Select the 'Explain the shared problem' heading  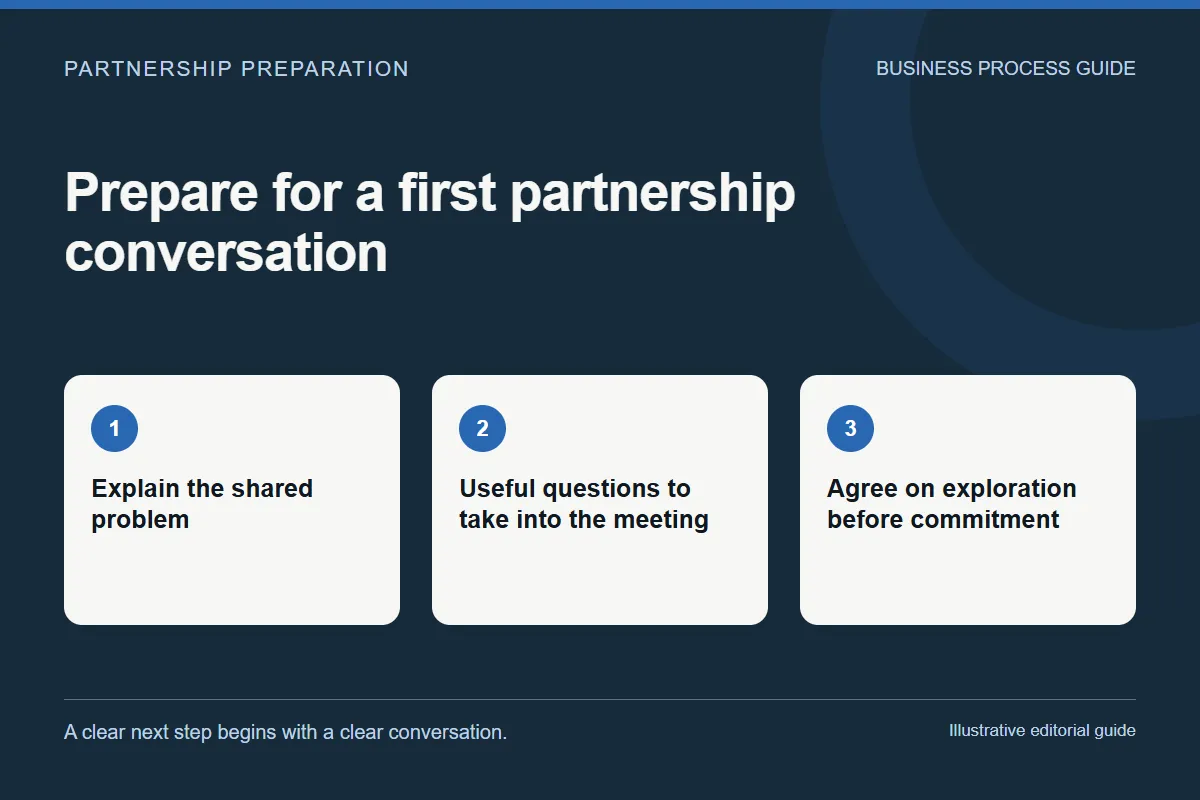click(202, 504)
